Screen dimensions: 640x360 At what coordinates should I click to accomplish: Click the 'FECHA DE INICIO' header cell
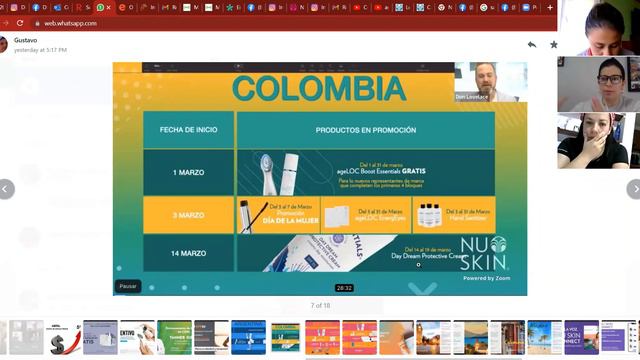click(188, 130)
